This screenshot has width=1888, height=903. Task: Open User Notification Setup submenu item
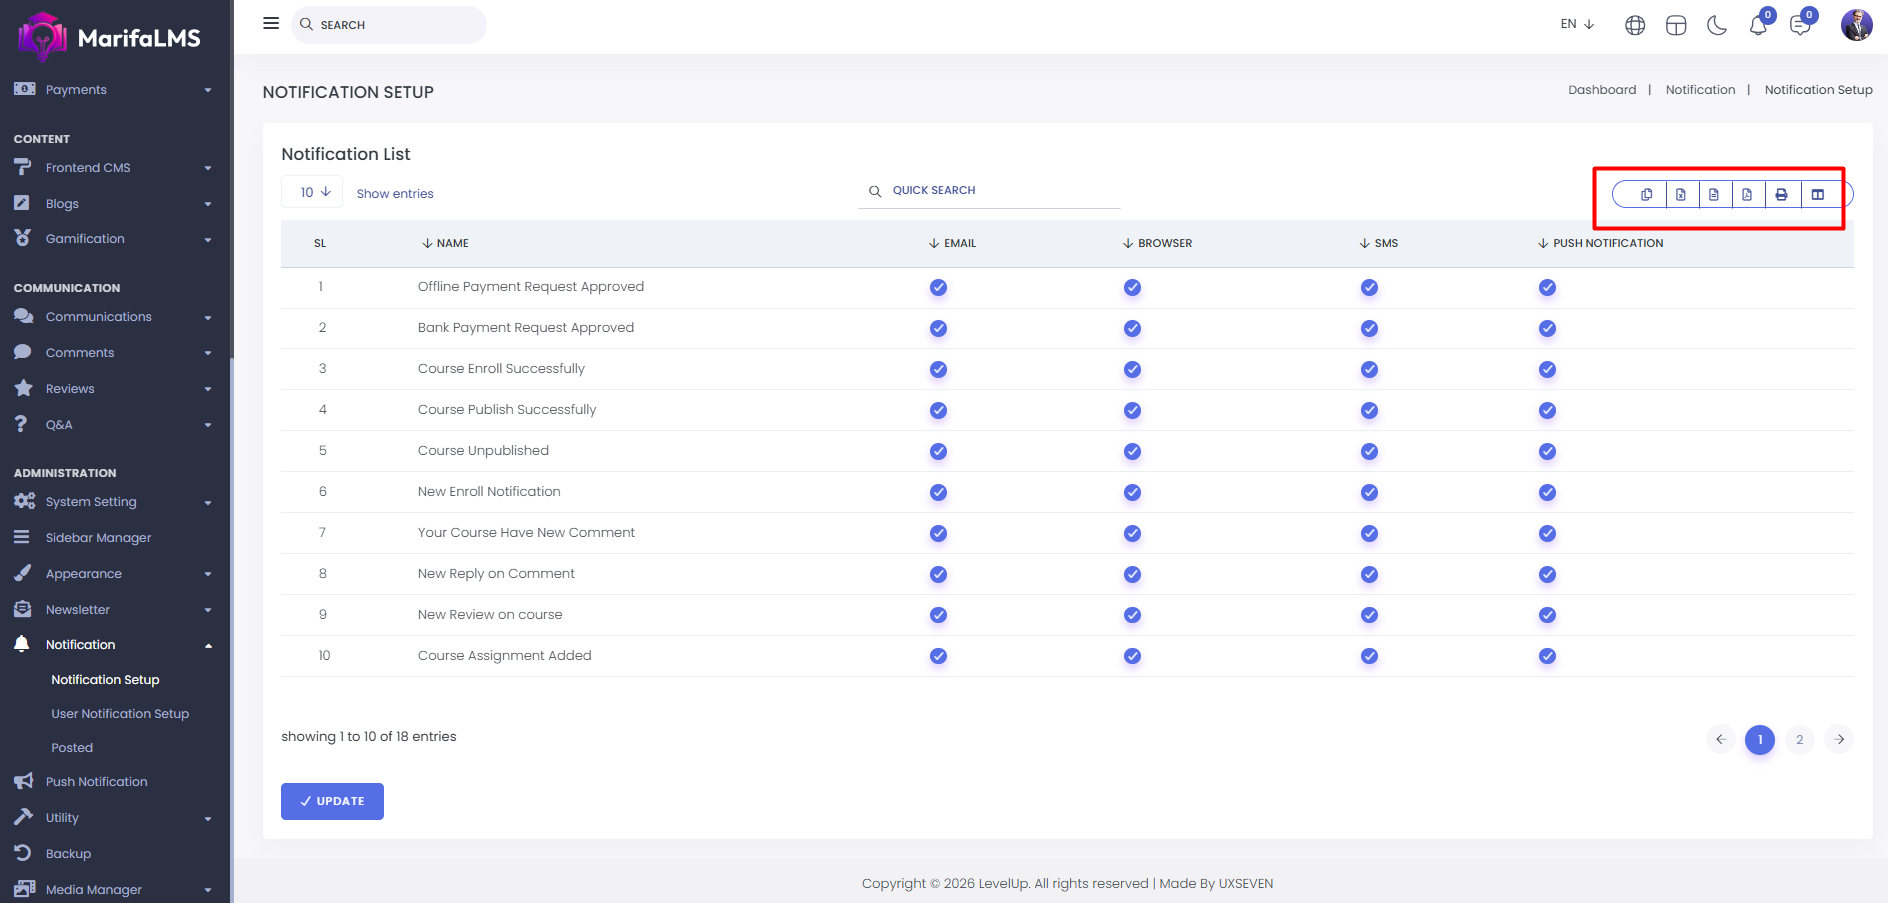click(x=120, y=714)
